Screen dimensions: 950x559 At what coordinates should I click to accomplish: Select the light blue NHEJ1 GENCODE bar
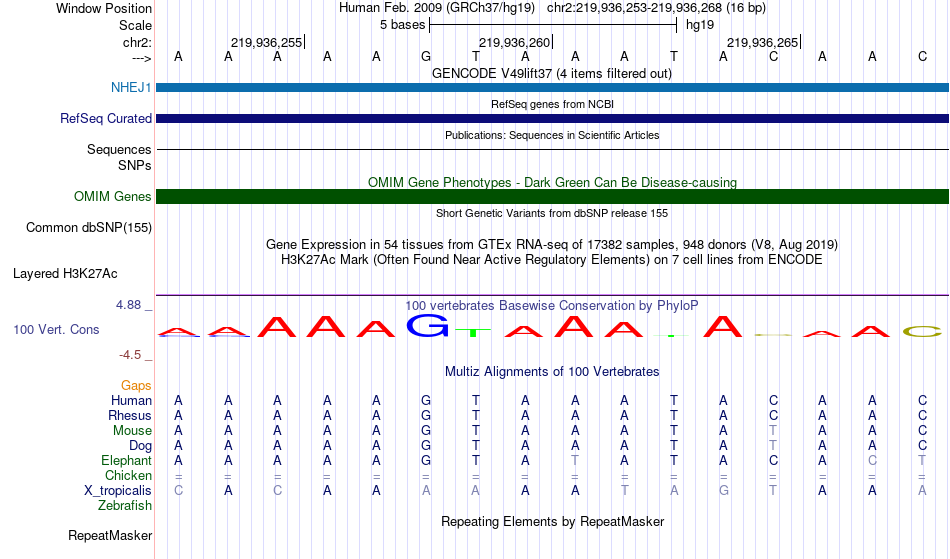click(x=553, y=88)
